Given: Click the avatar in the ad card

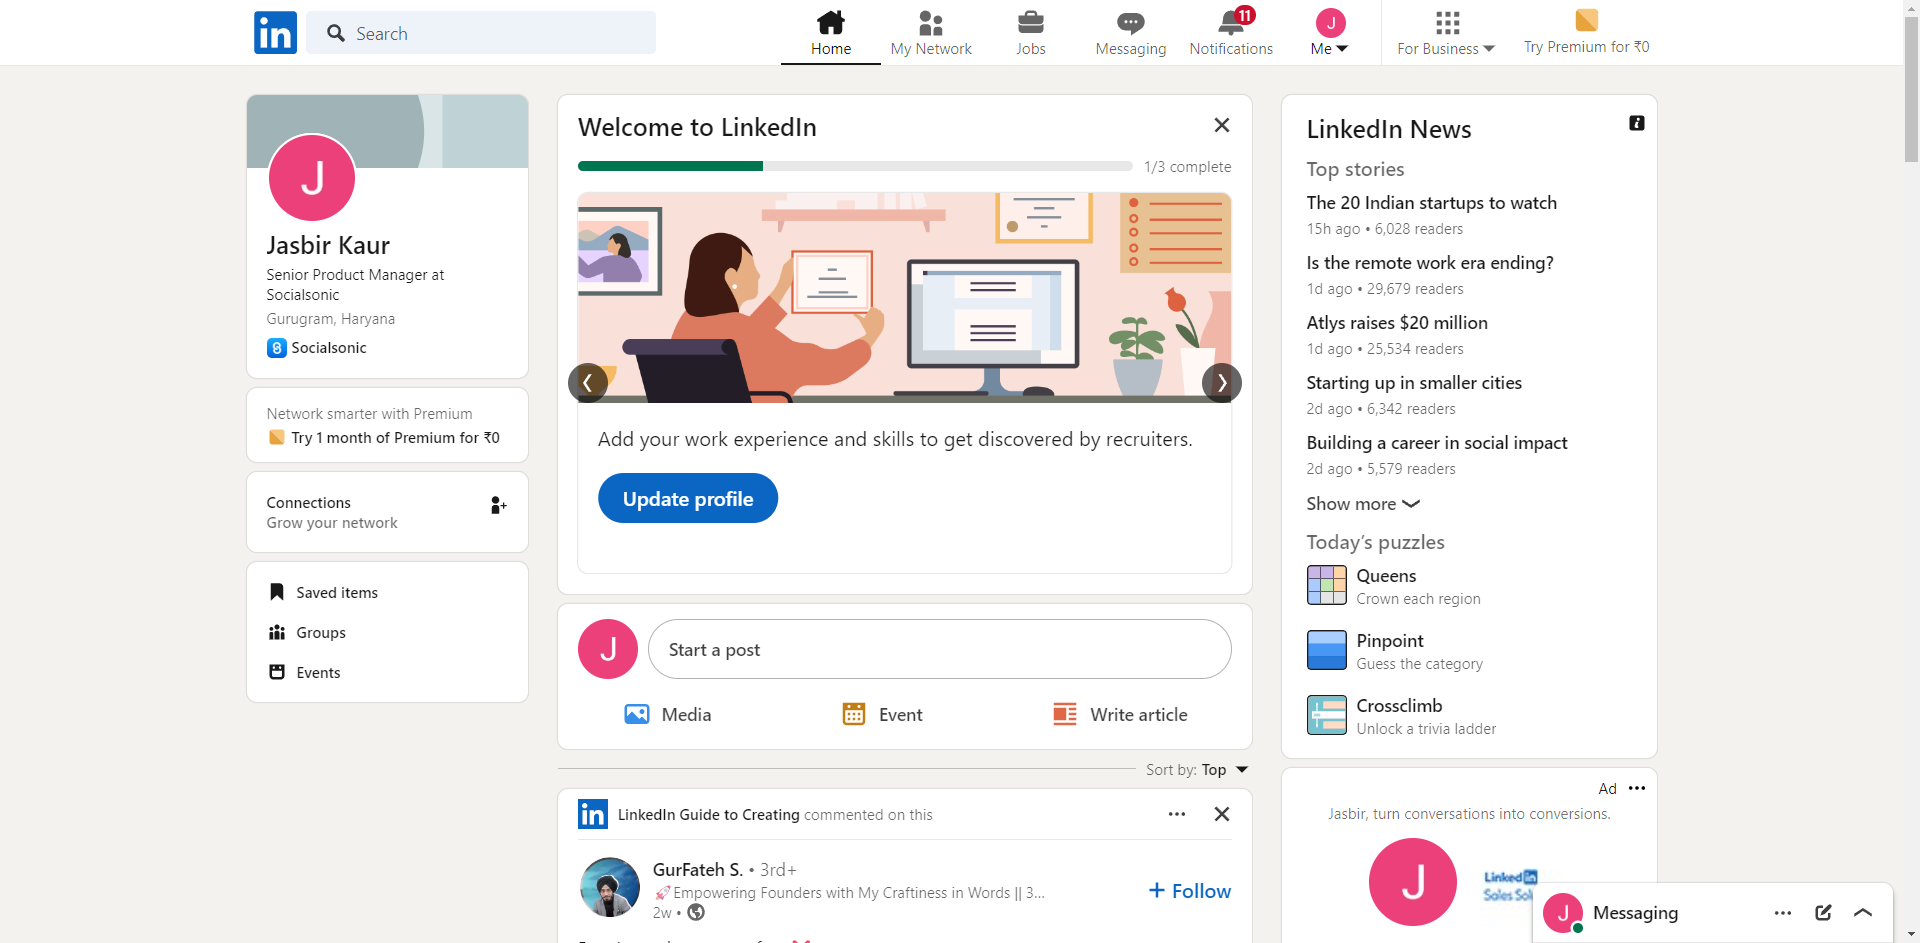Looking at the screenshot, I should click(1413, 882).
